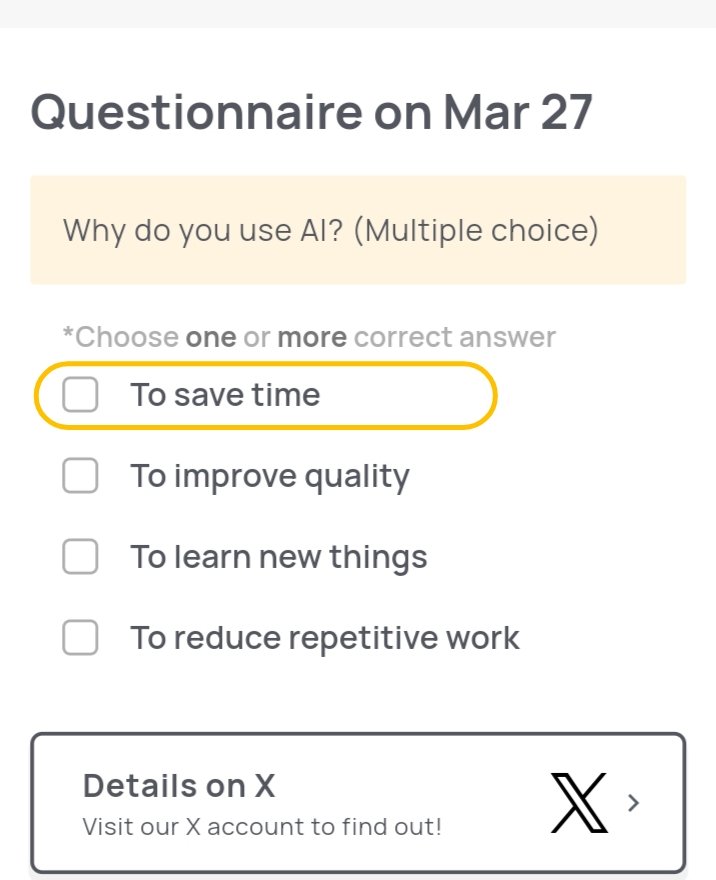Click the bold word "one" in the hint
Viewport: 716px width, 880px height.
pos(211,337)
